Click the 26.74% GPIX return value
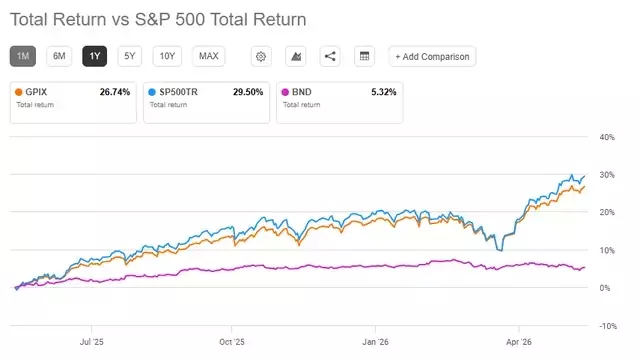Image resolution: width=640 pixels, height=362 pixels. pos(115,92)
